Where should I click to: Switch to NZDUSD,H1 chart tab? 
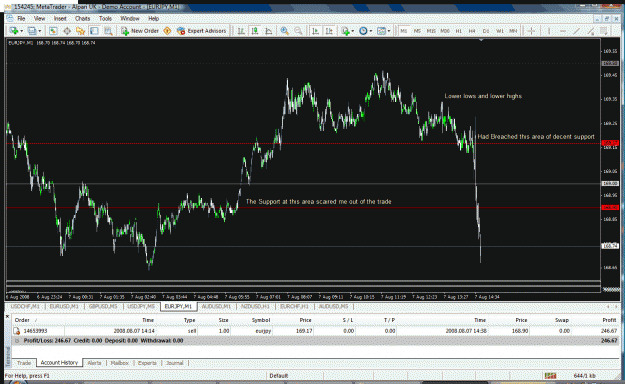click(255, 306)
